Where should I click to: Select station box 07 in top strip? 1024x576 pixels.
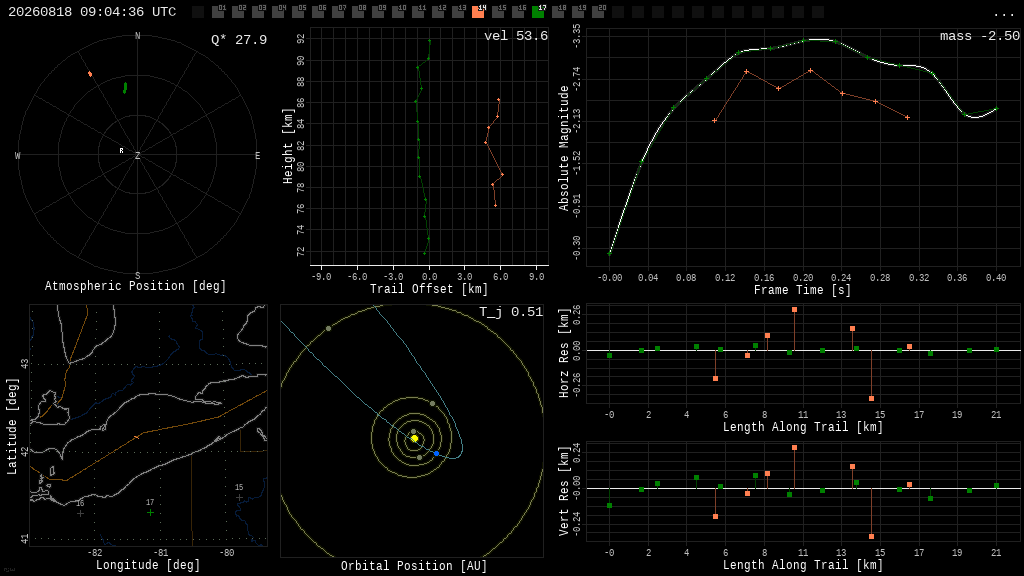pos(338,12)
